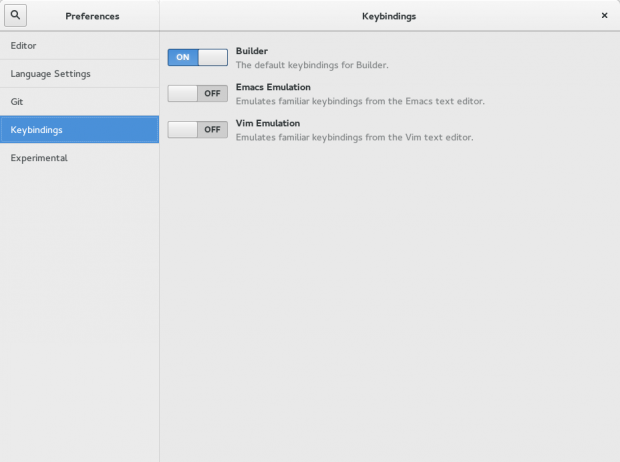Screen dimensions: 620x462
Task: Close the Preferences window with X
Action: pos(604,16)
